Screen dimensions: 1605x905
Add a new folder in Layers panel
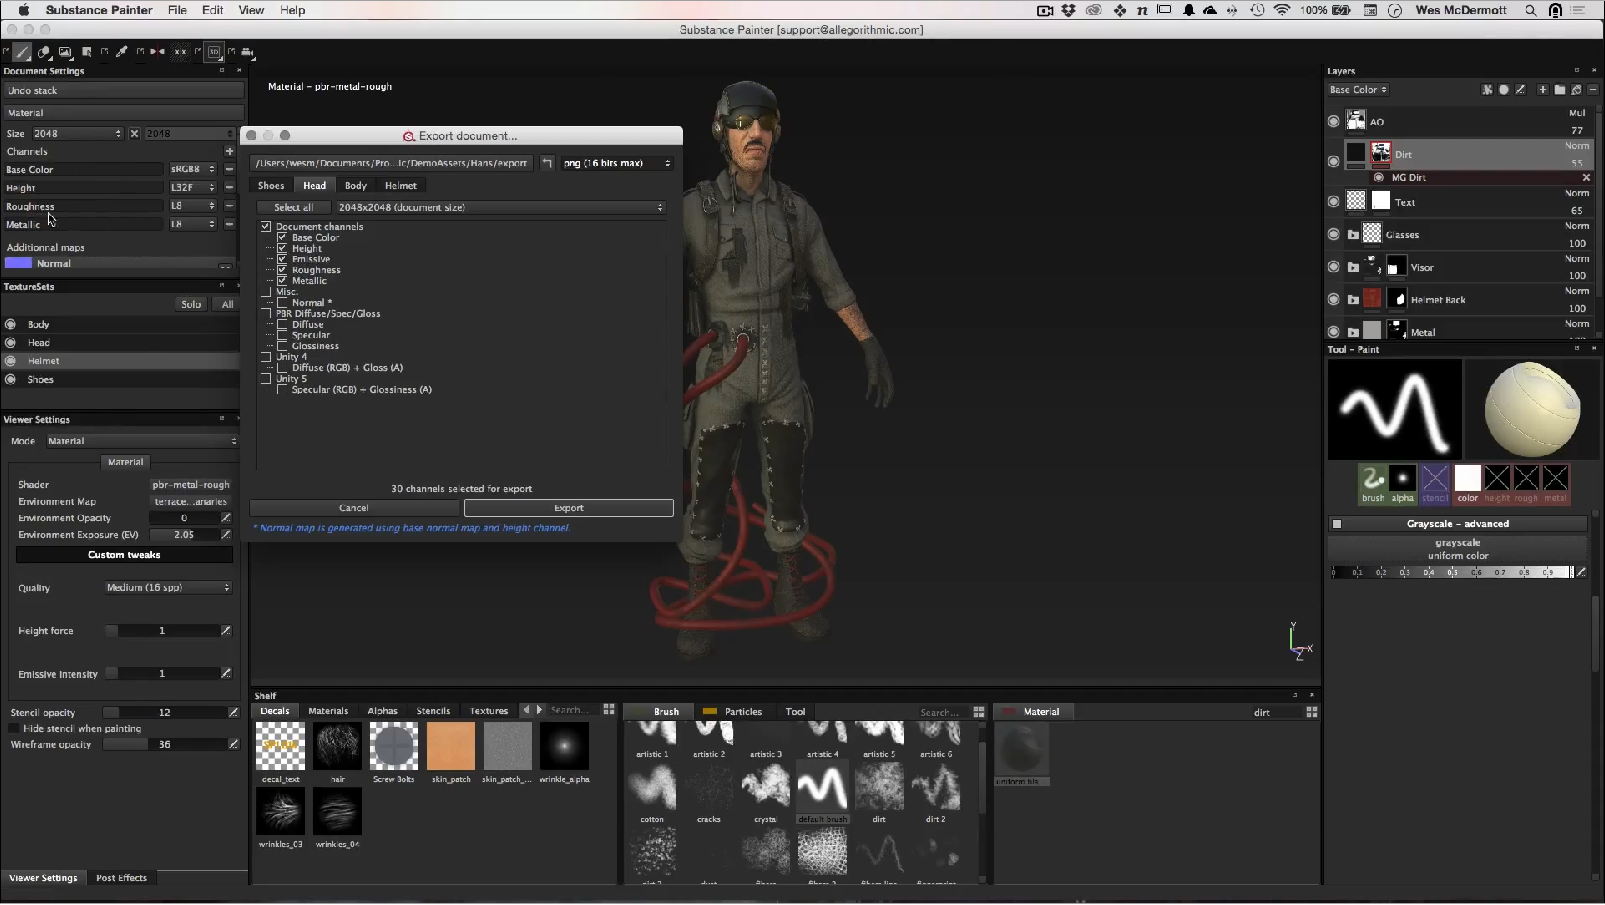click(1559, 90)
